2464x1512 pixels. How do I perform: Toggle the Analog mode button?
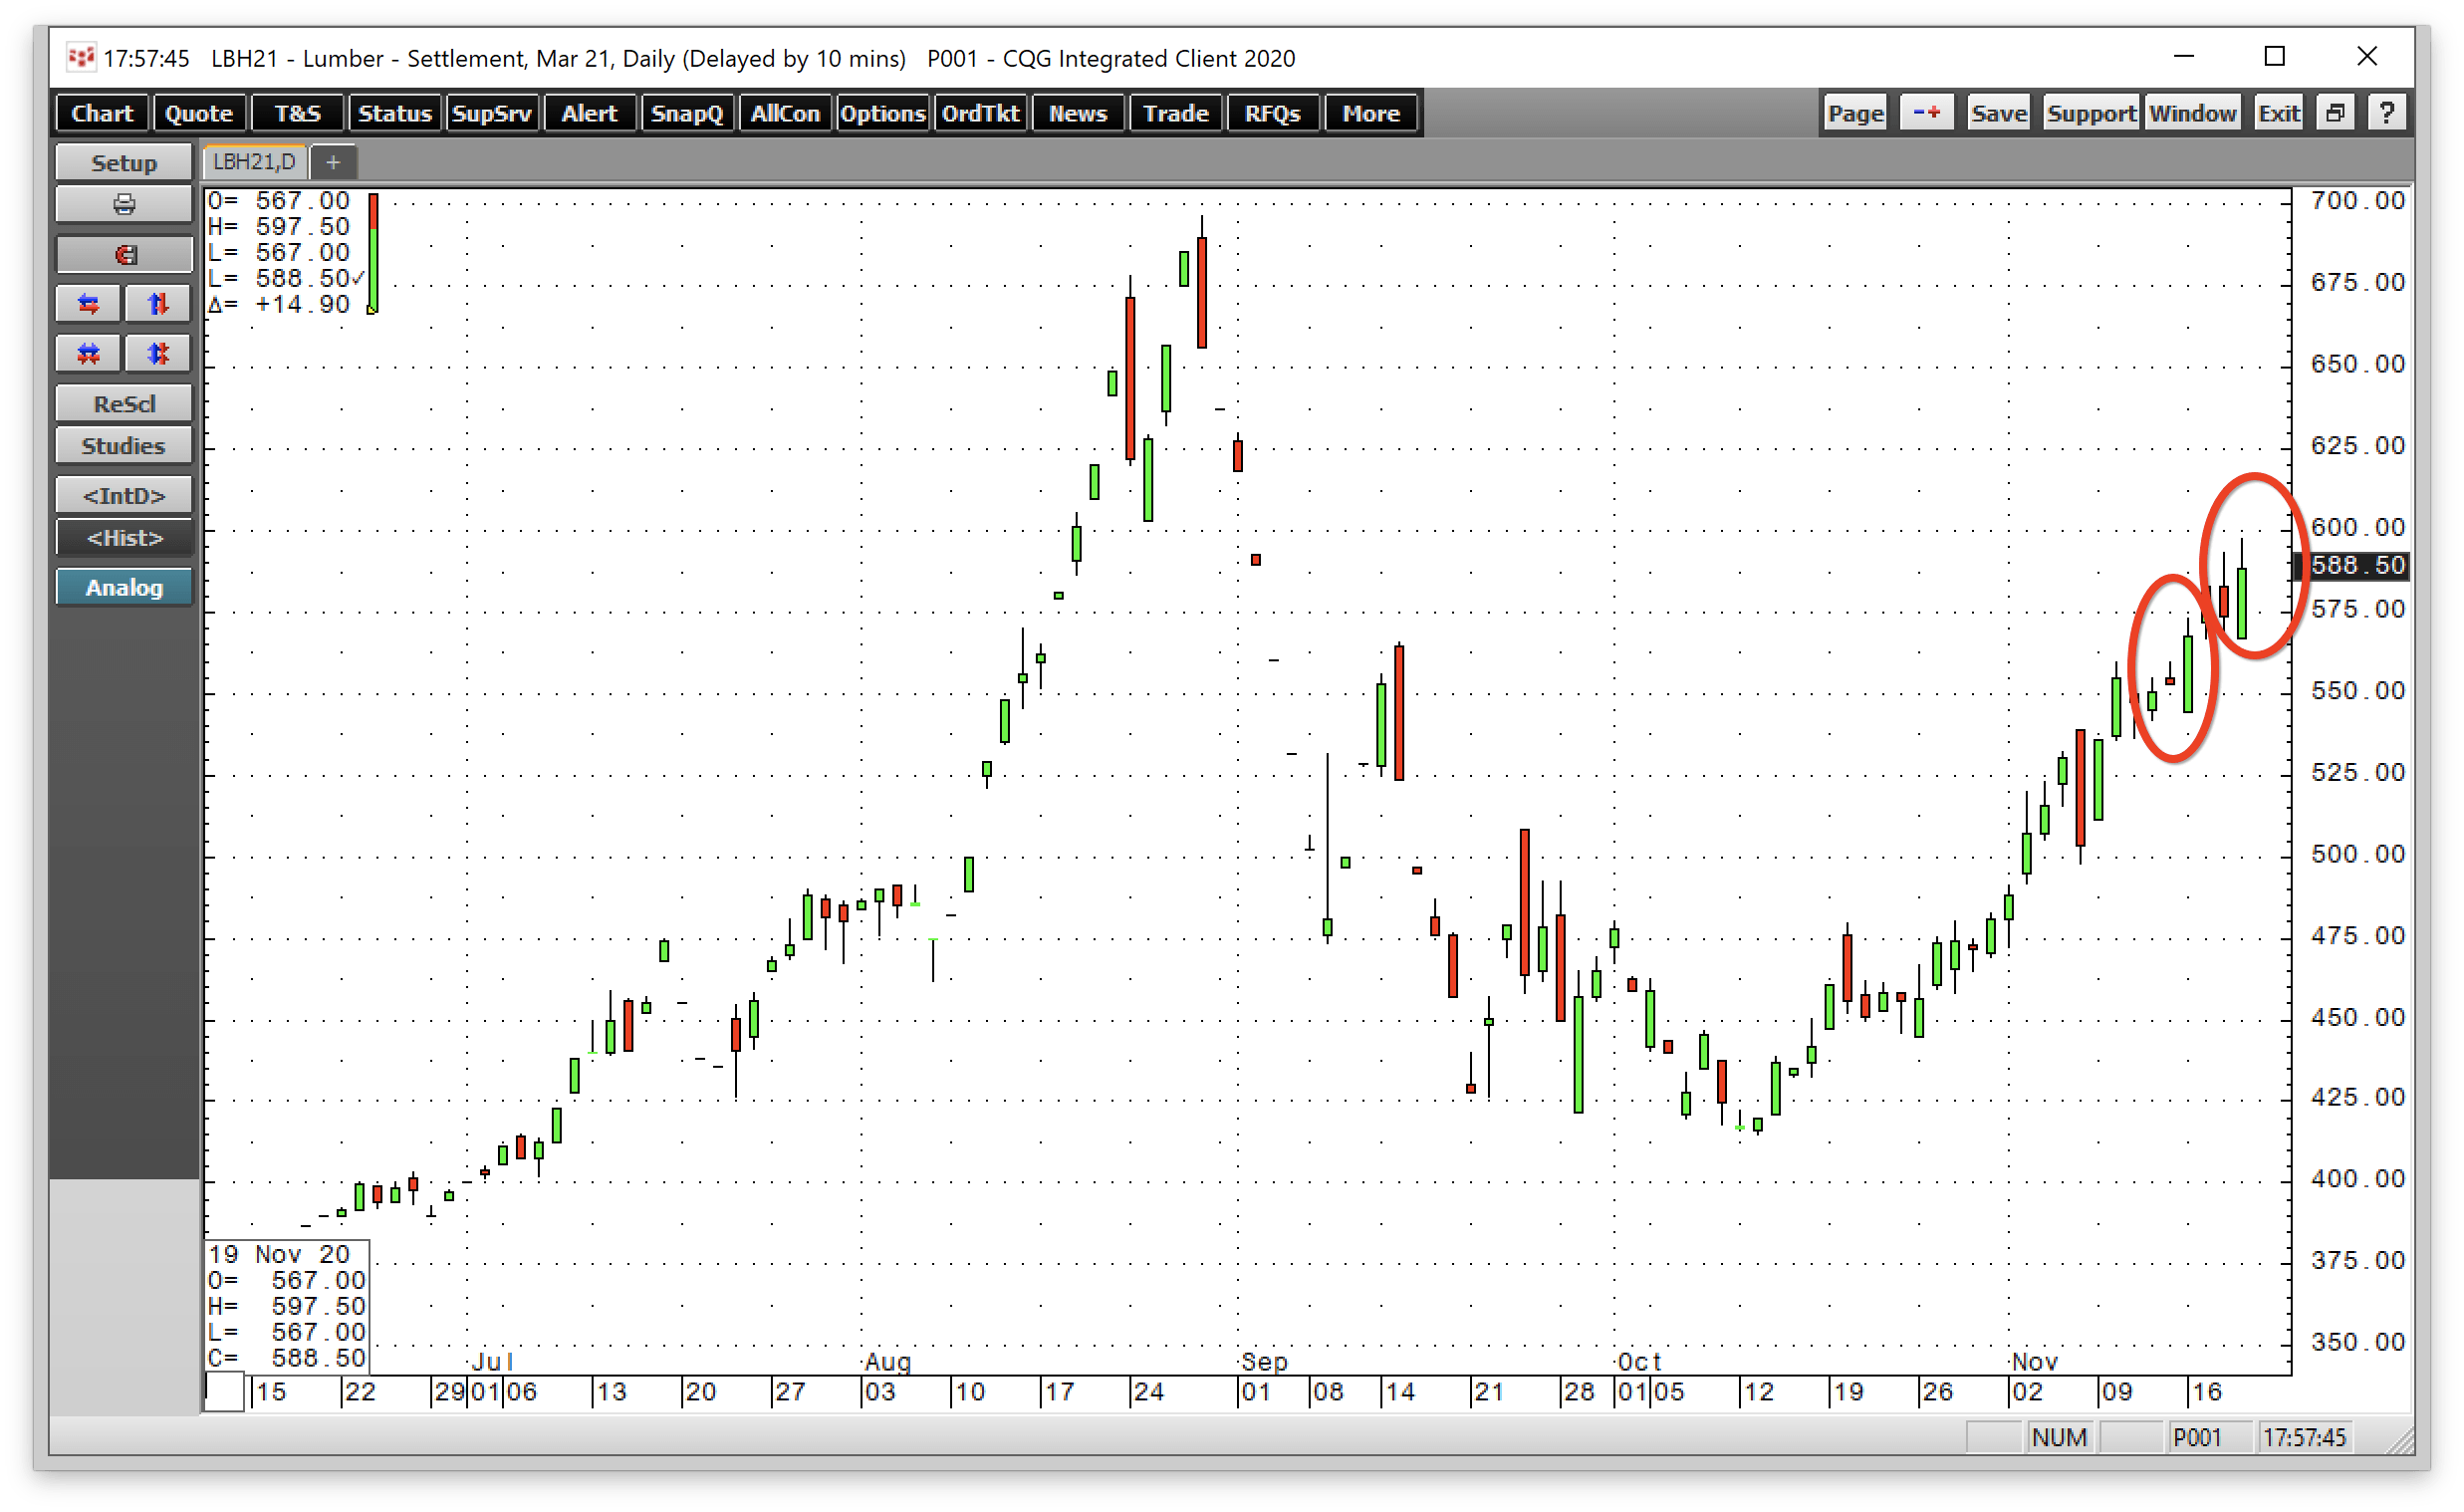point(124,587)
